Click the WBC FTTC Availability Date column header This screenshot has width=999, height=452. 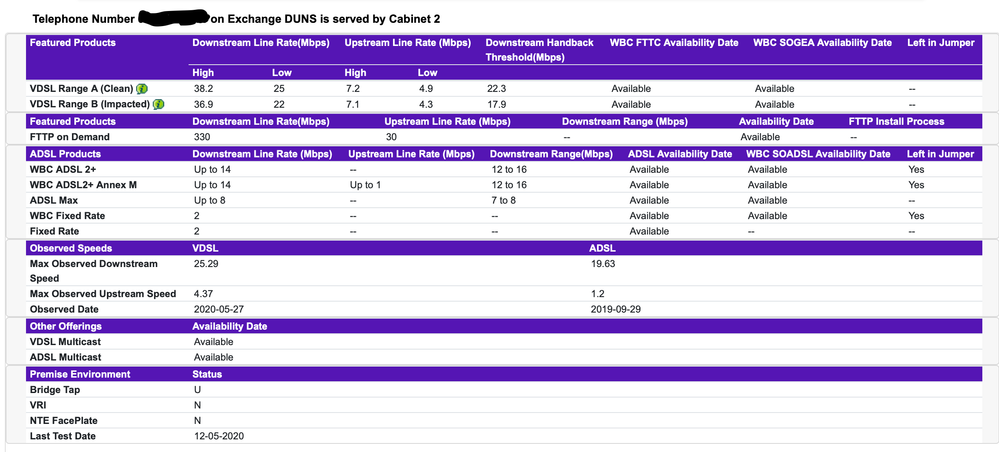click(x=674, y=43)
